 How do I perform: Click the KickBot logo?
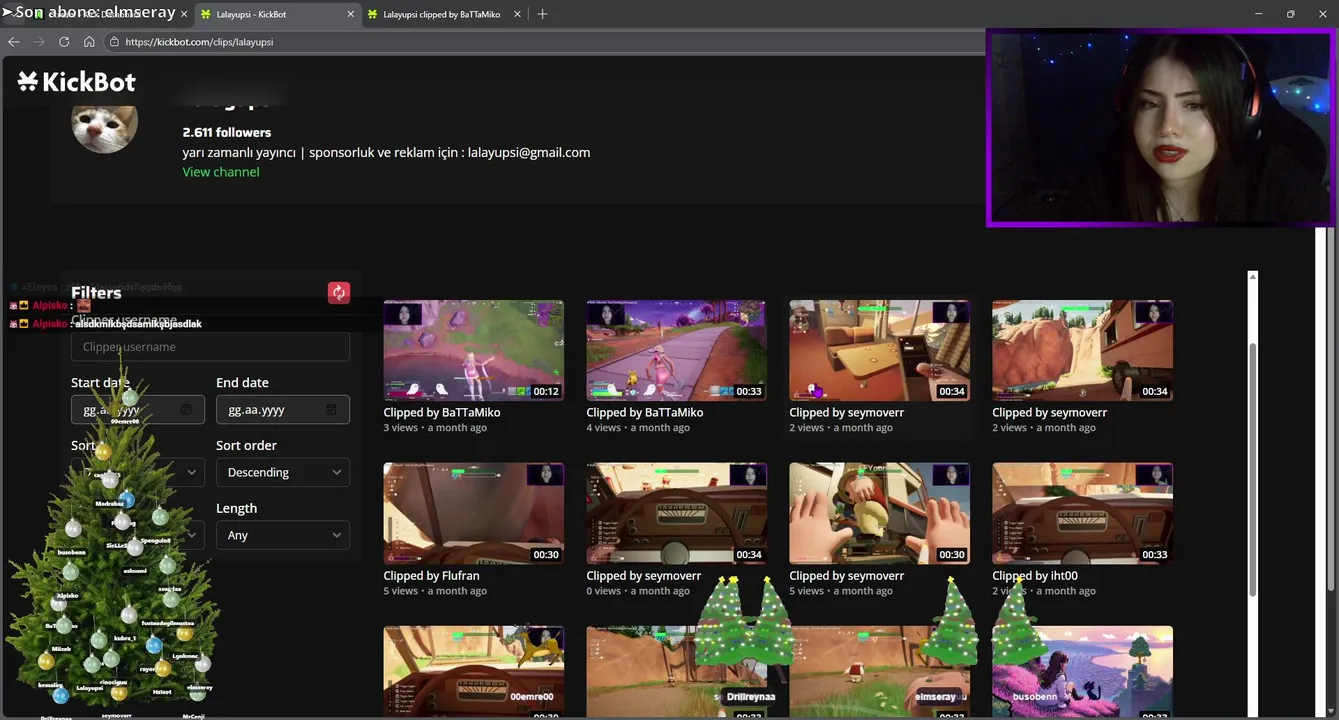76,82
